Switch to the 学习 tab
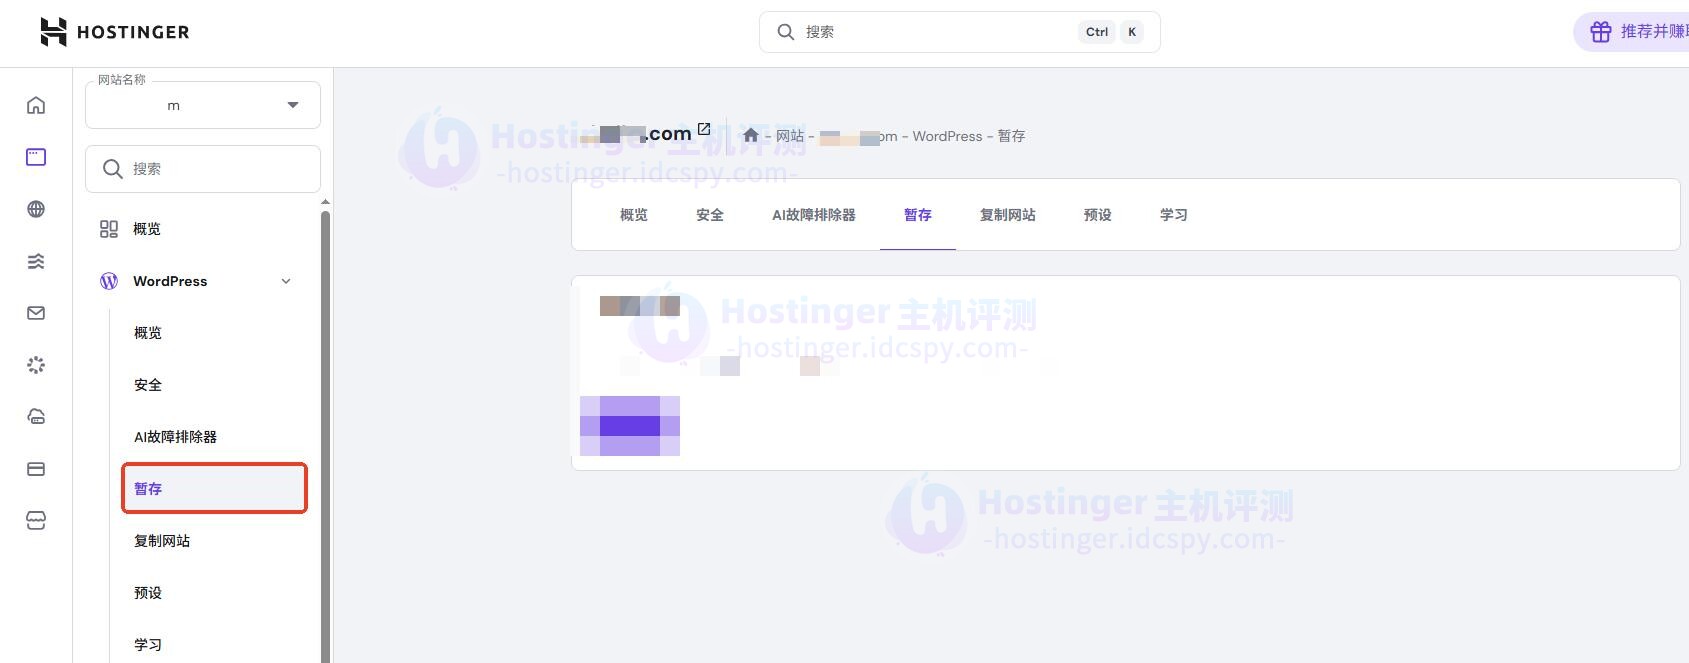Viewport: 1689px width, 663px height. click(x=1174, y=215)
